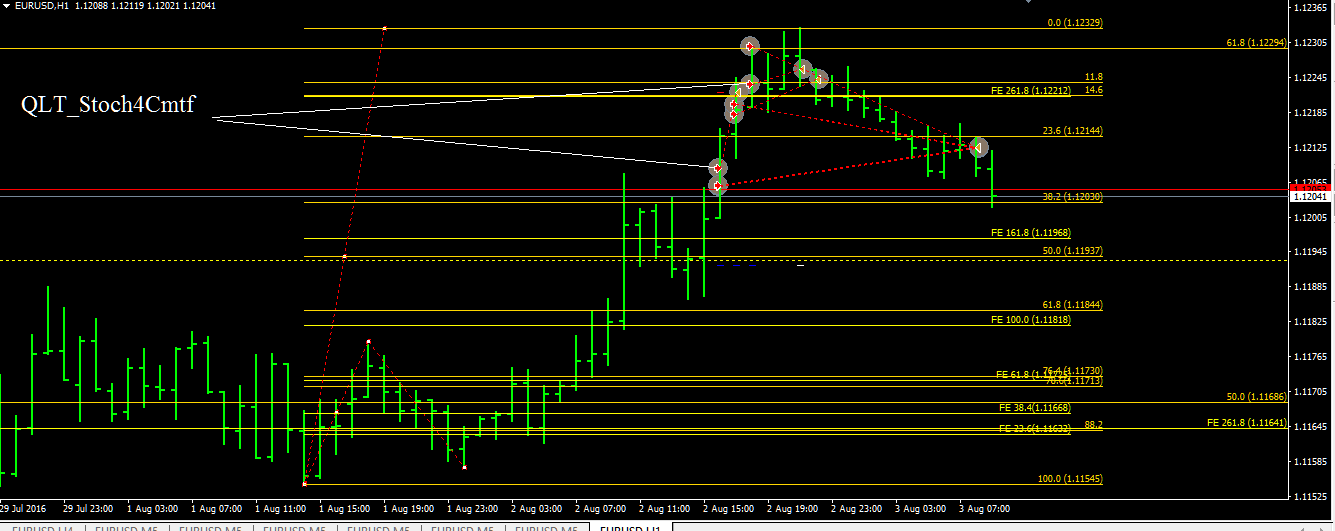Click the 1 Aug 15:00 time axis label
The height and width of the screenshot is (531, 1335).
point(345,507)
